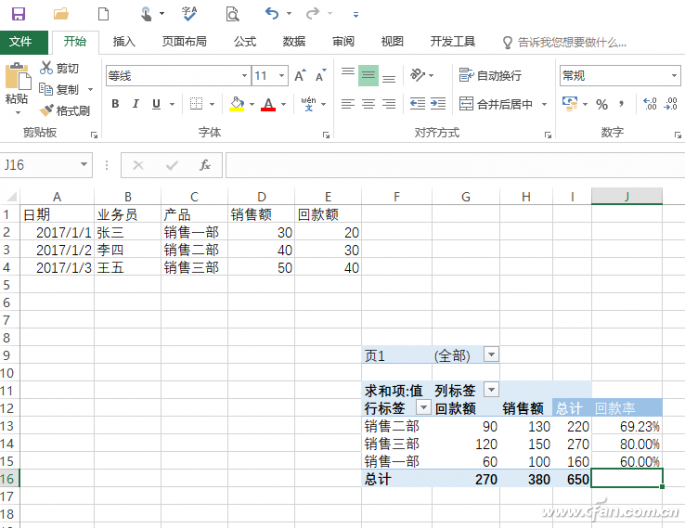
Task: Show phonetic guide wén icon
Action: click(308, 104)
